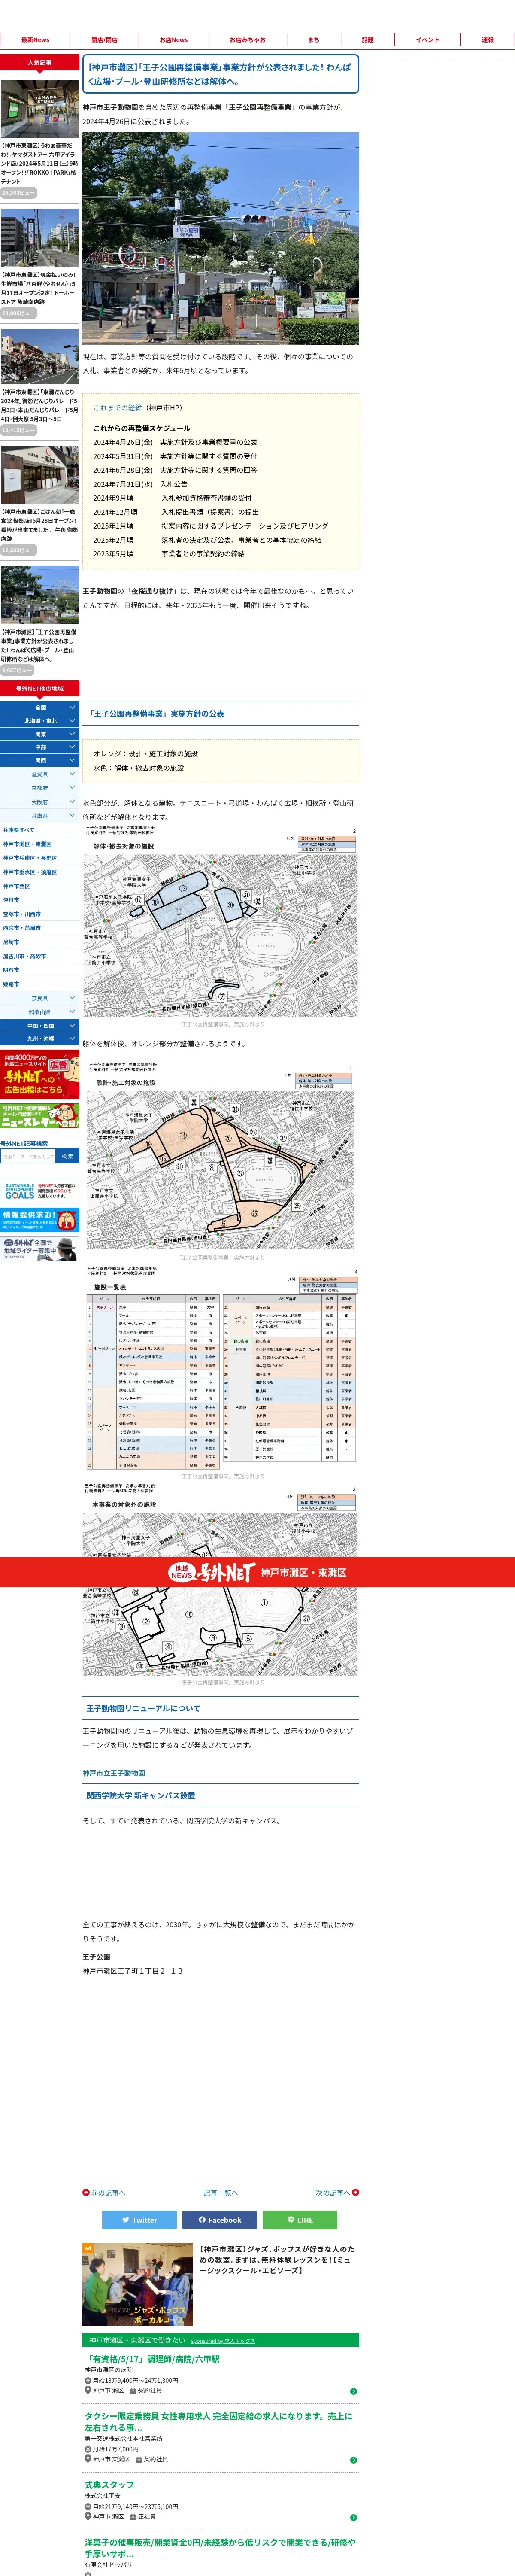Expand the 和歌山県 prefecture list
Image resolution: width=515 pixels, height=2576 pixels.
click(40, 1012)
